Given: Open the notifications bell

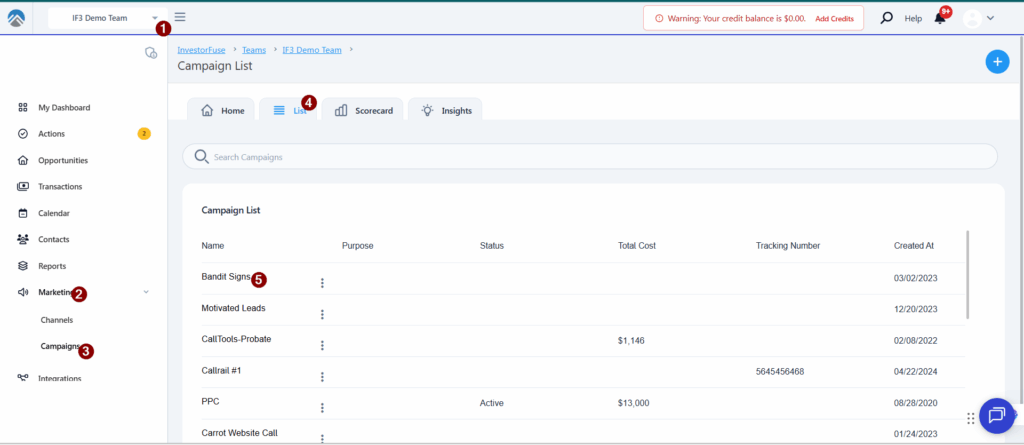Looking at the screenshot, I should pos(939,18).
